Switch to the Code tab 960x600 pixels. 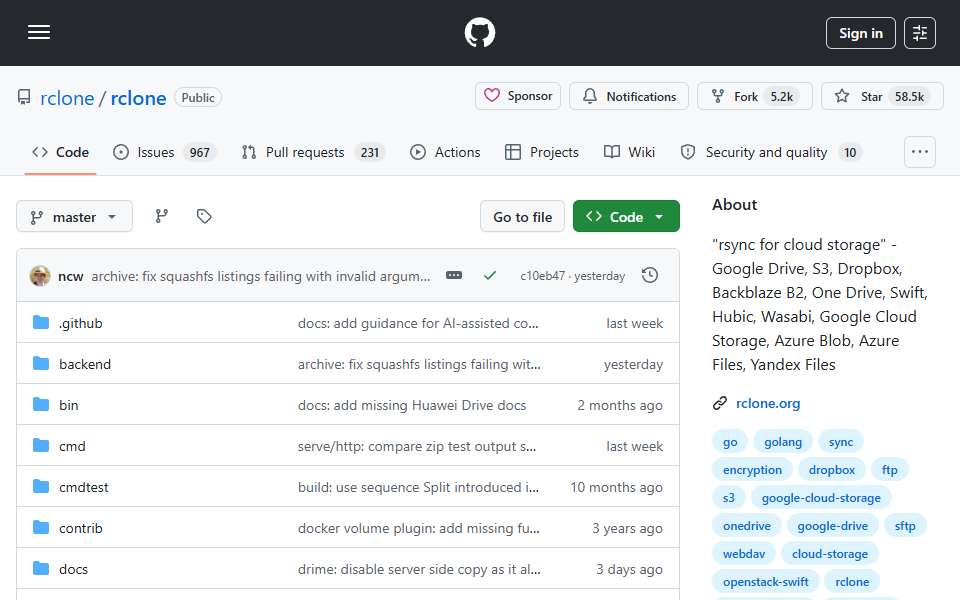point(61,152)
